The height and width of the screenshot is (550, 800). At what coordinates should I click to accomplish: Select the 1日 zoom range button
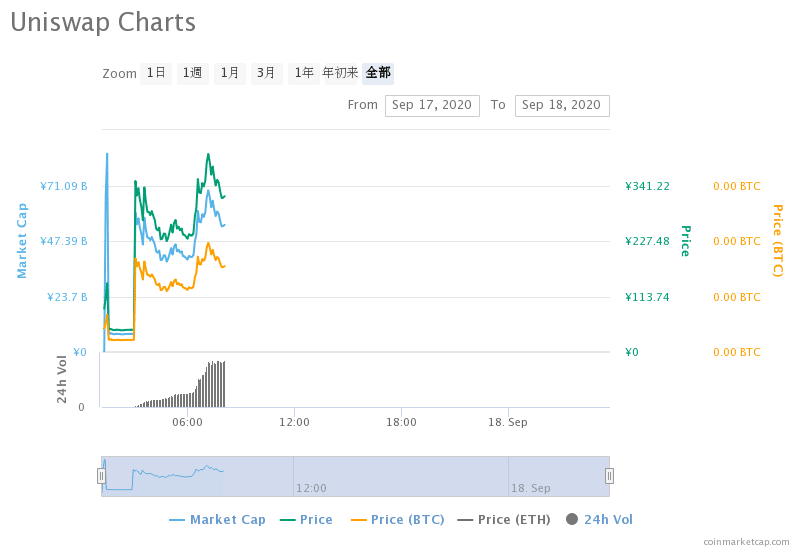tap(156, 73)
